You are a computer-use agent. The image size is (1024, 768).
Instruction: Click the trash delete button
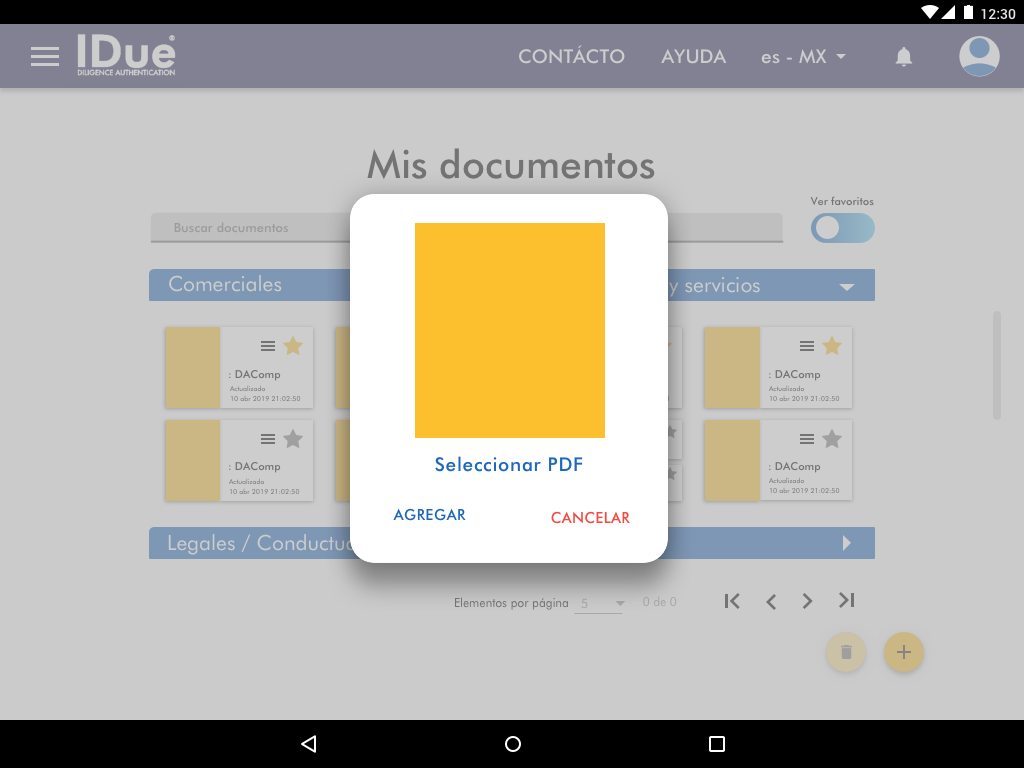point(845,652)
